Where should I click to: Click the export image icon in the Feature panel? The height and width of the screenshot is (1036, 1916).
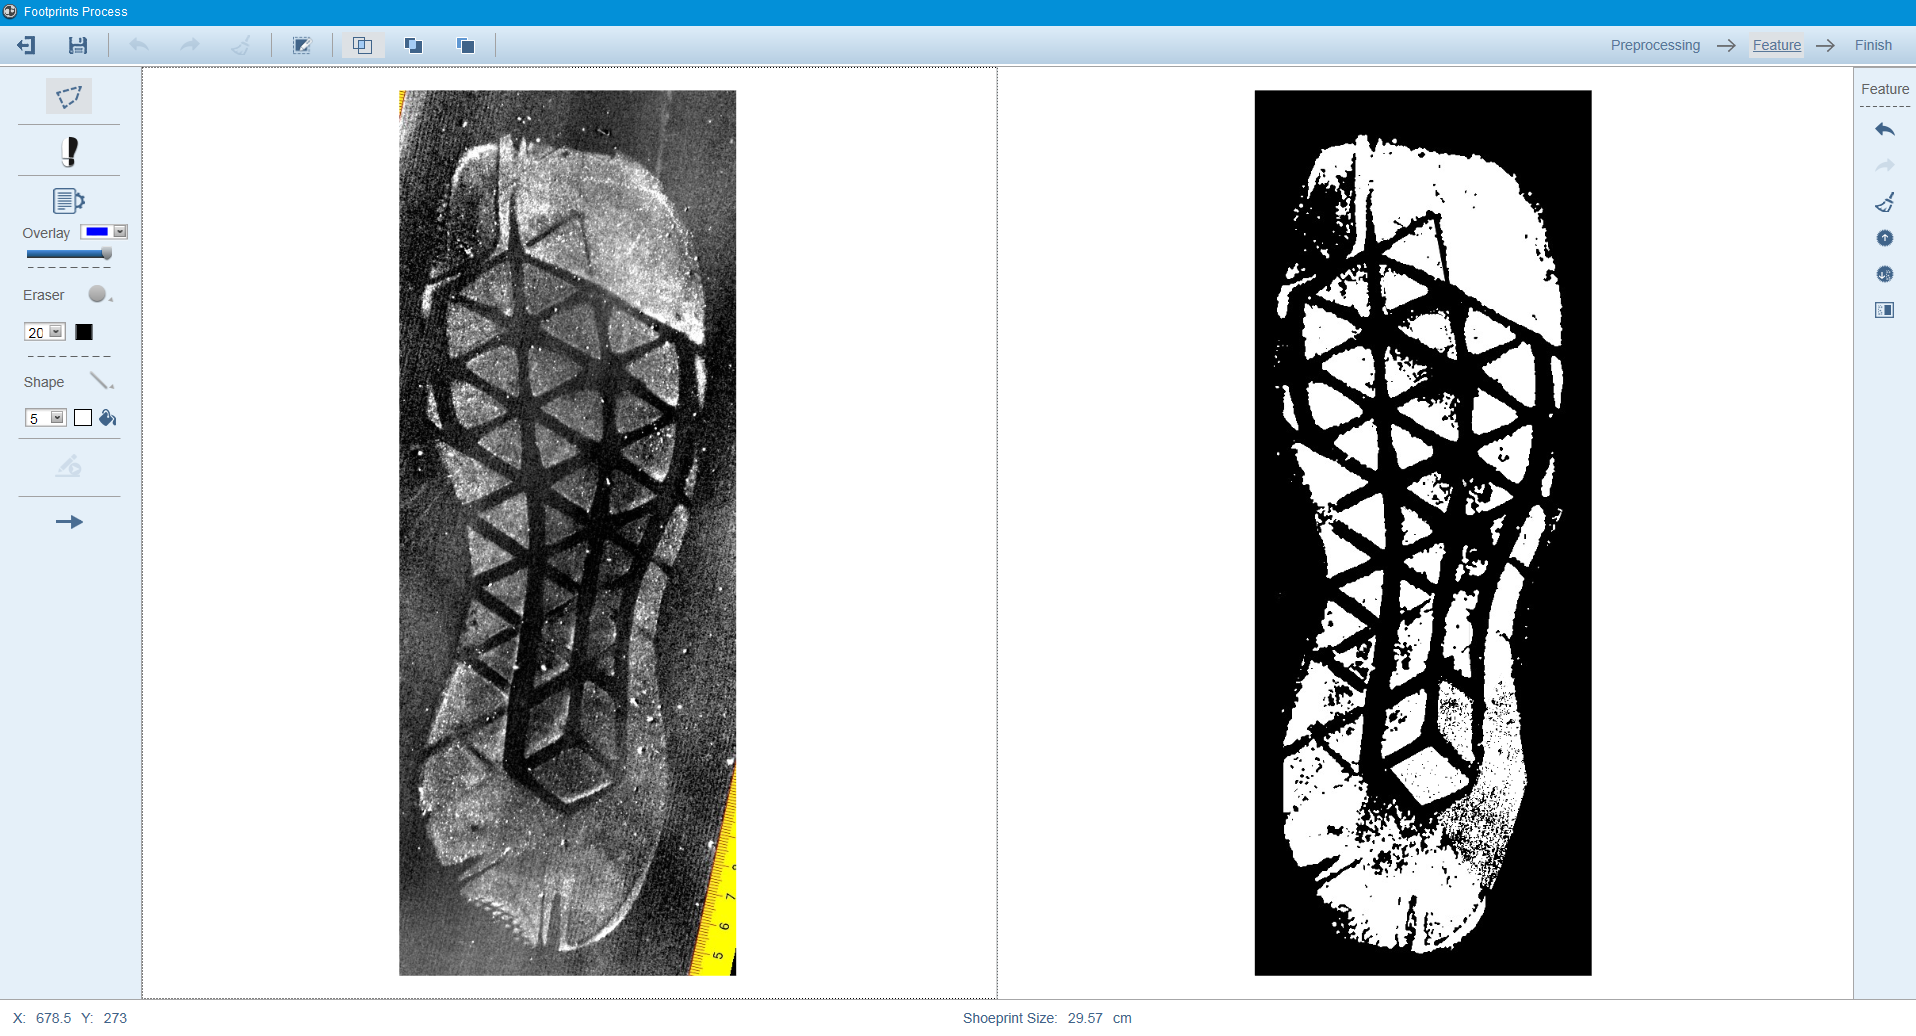click(x=1886, y=310)
